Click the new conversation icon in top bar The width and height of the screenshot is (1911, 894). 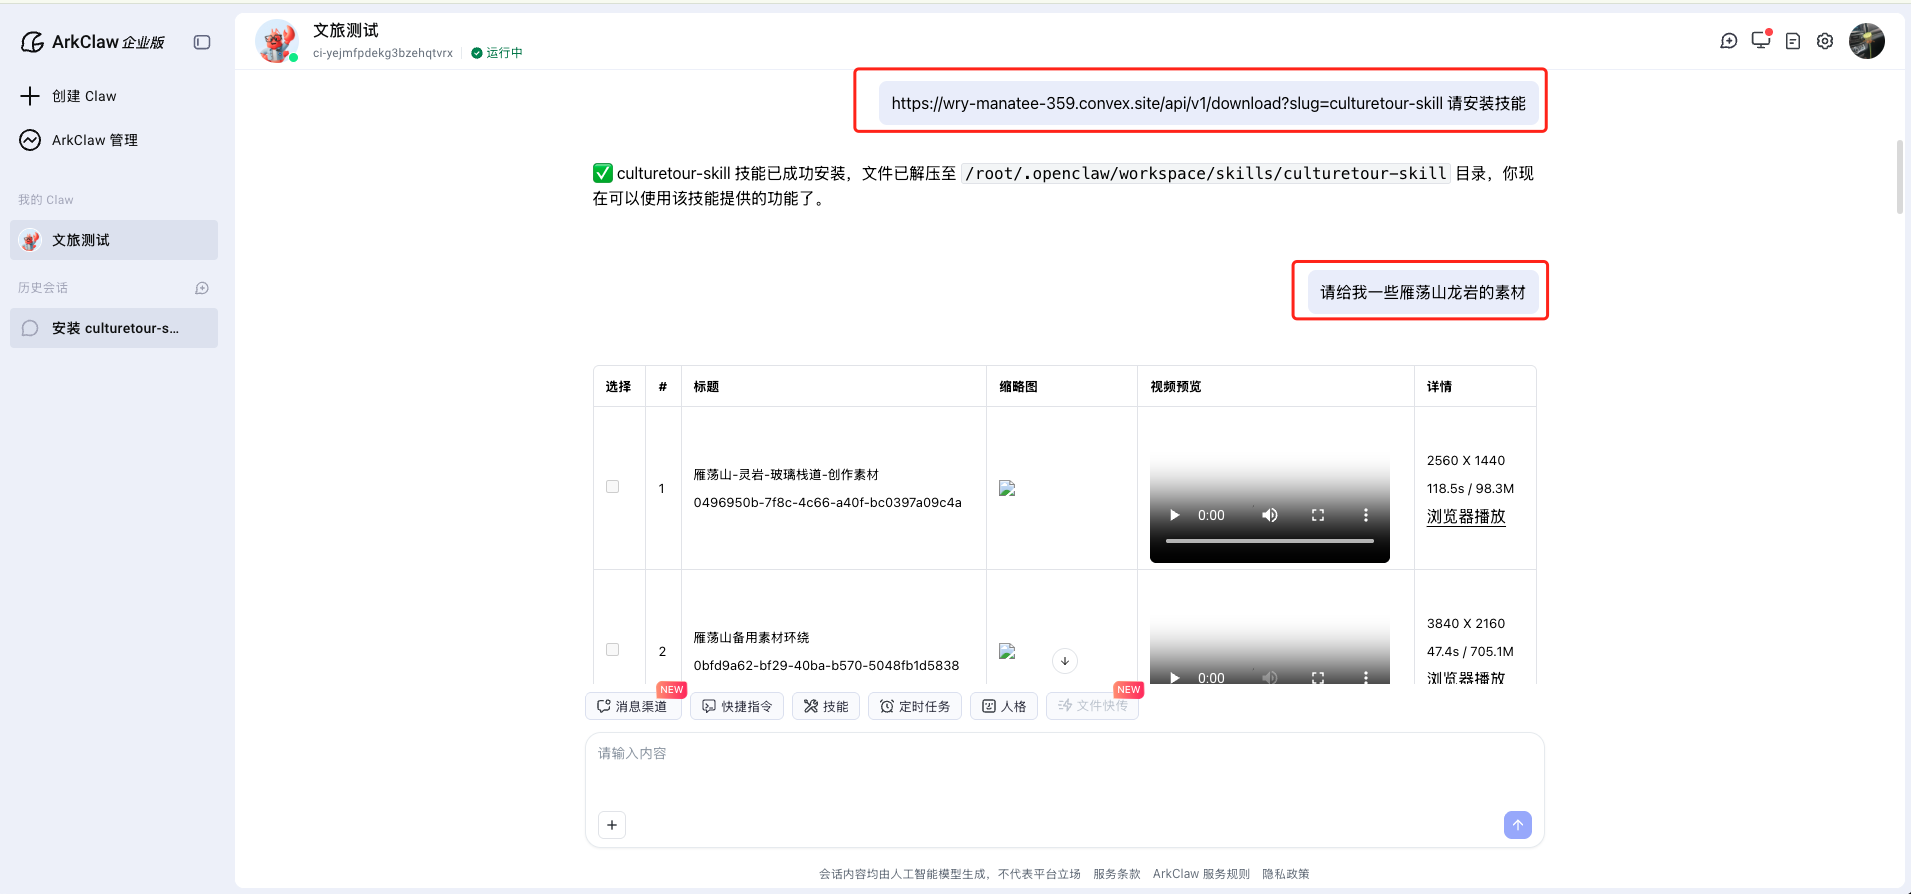[1729, 41]
